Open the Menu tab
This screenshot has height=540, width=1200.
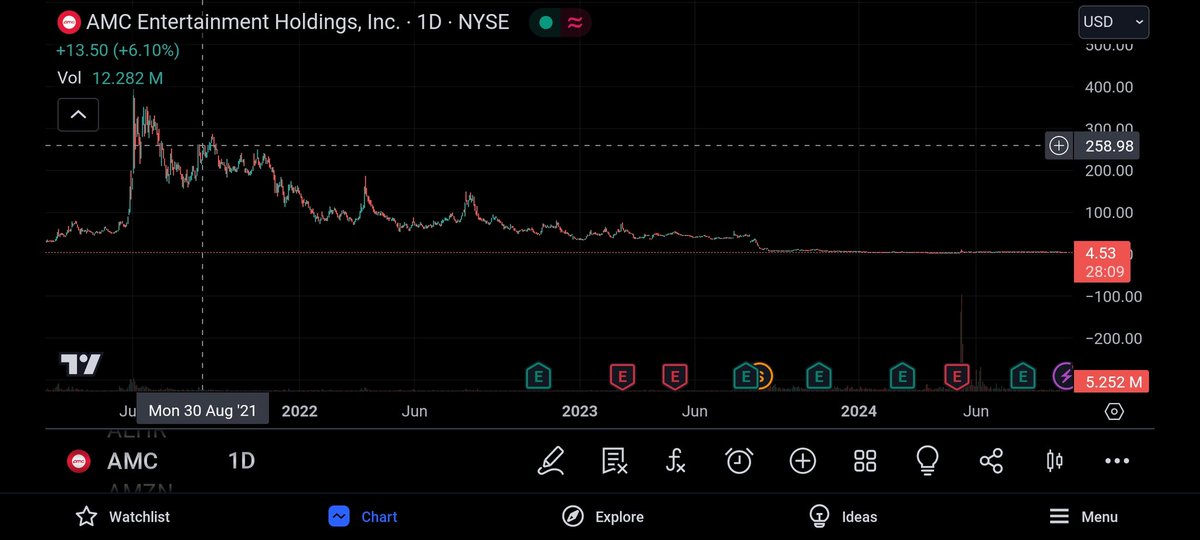[1083, 516]
